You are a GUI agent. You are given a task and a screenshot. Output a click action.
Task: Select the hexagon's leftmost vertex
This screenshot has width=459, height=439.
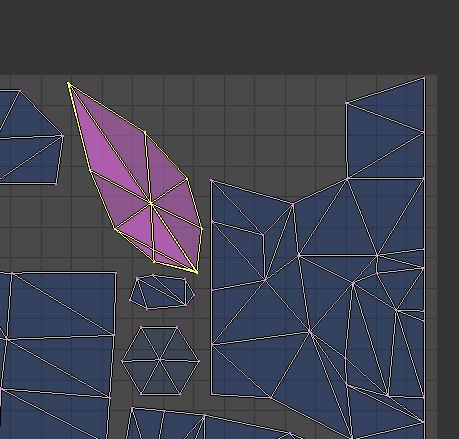(x=122, y=361)
